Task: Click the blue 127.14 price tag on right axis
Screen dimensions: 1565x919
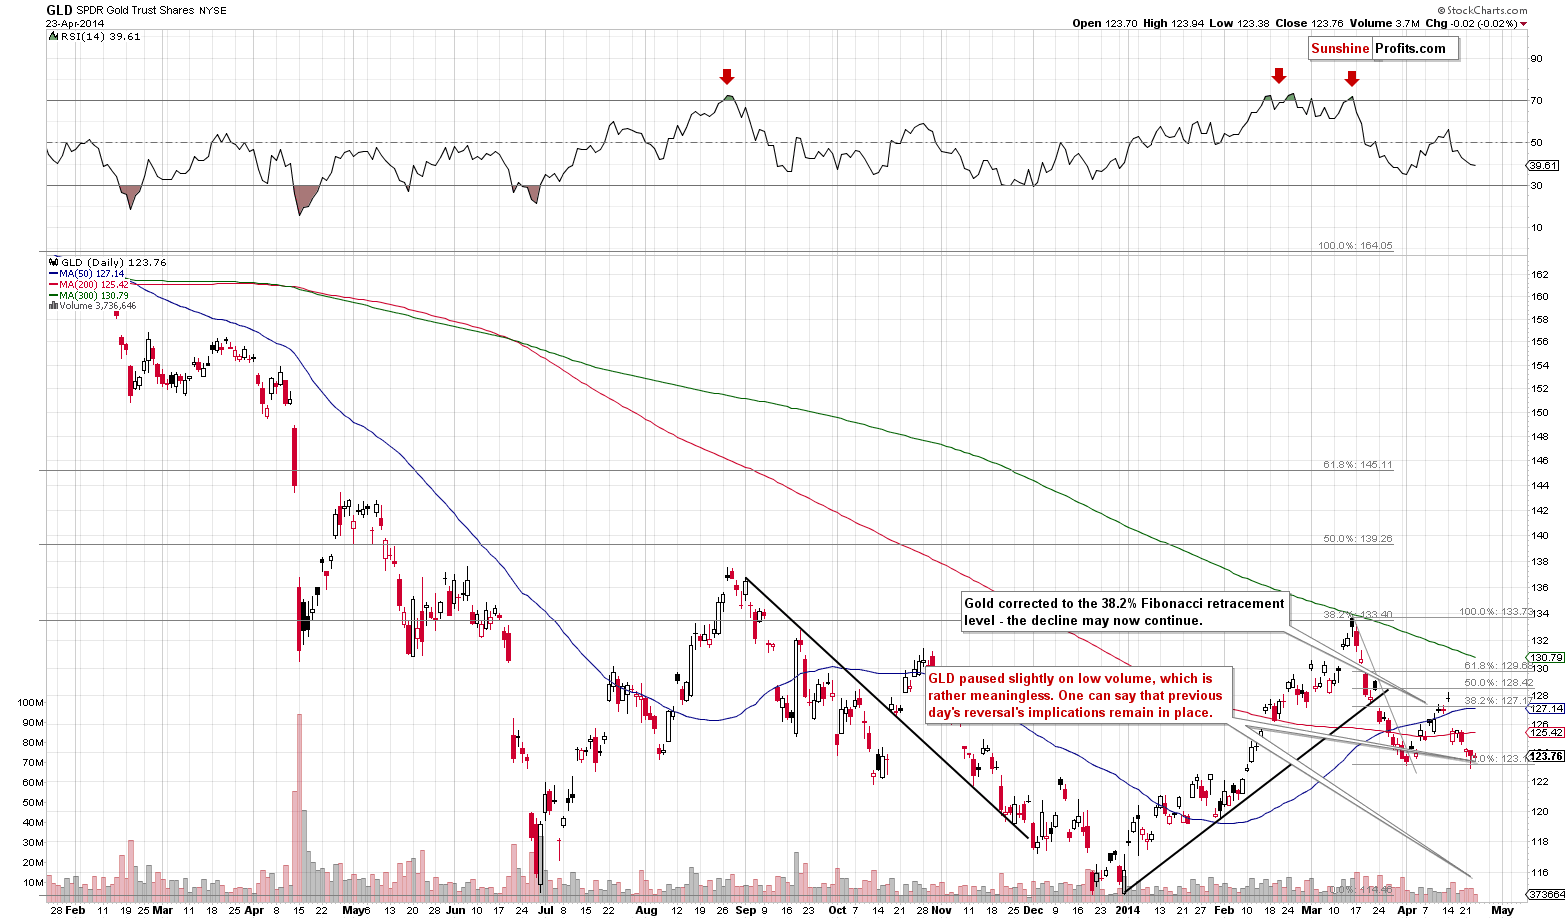Action: tap(1547, 708)
